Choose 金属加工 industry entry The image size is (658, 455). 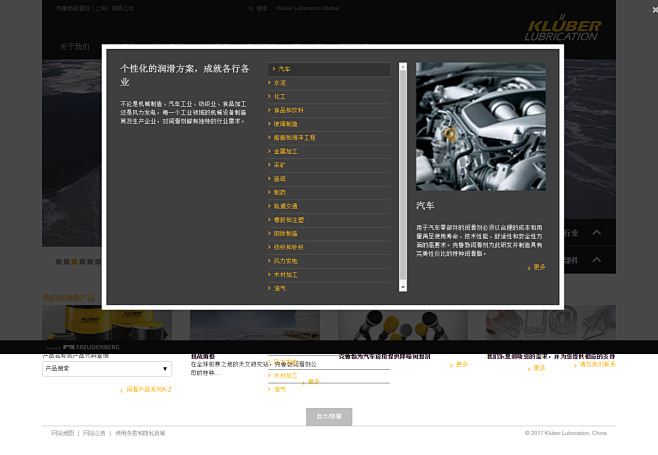[x=329, y=152]
